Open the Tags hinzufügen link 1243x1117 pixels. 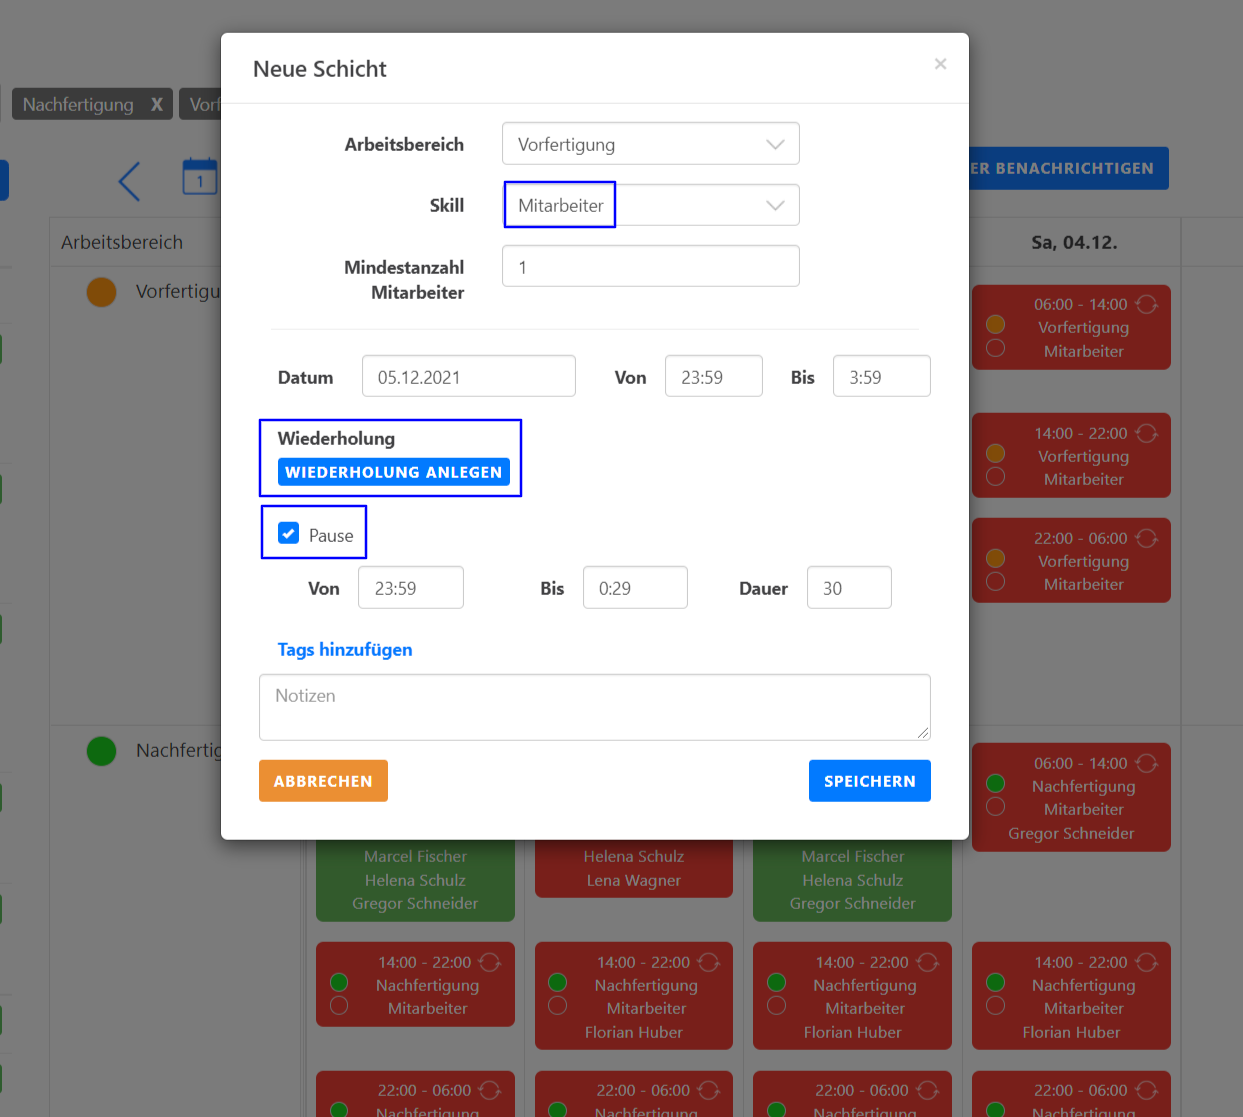(345, 650)
